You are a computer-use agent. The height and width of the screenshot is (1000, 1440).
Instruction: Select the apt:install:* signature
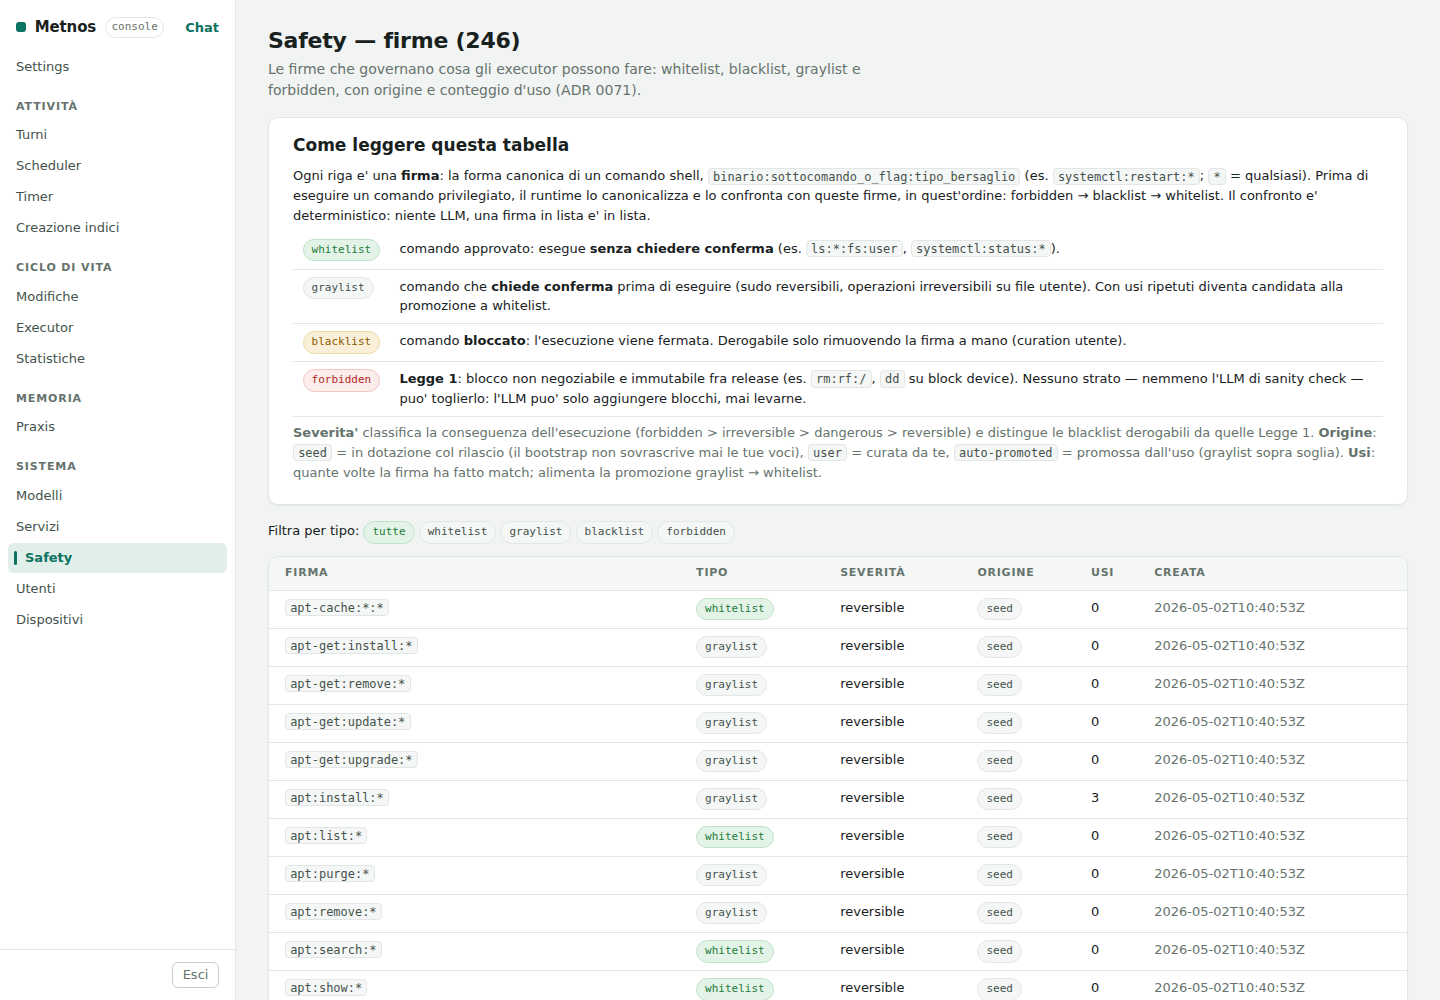(x=337, y=798)
